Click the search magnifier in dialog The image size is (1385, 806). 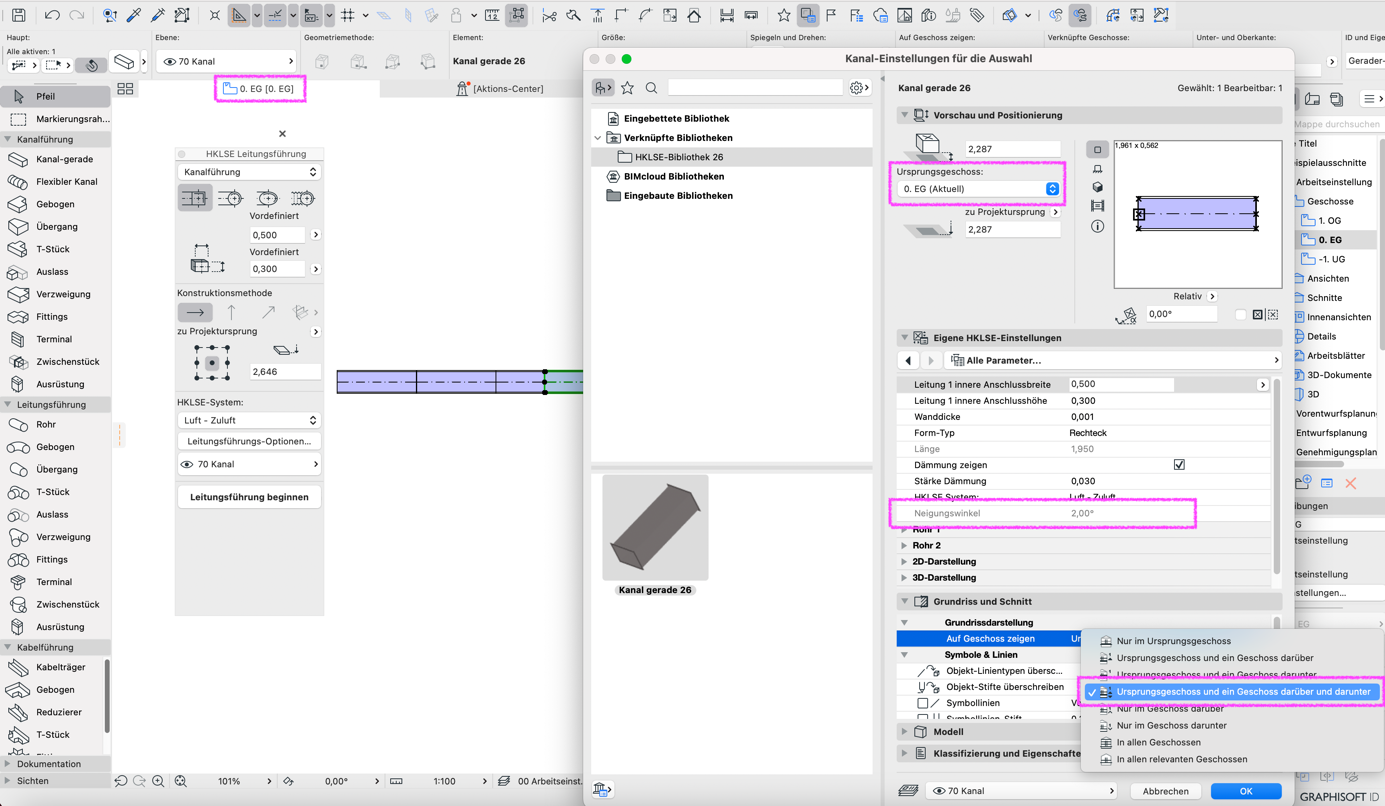(x=651, y=88)
